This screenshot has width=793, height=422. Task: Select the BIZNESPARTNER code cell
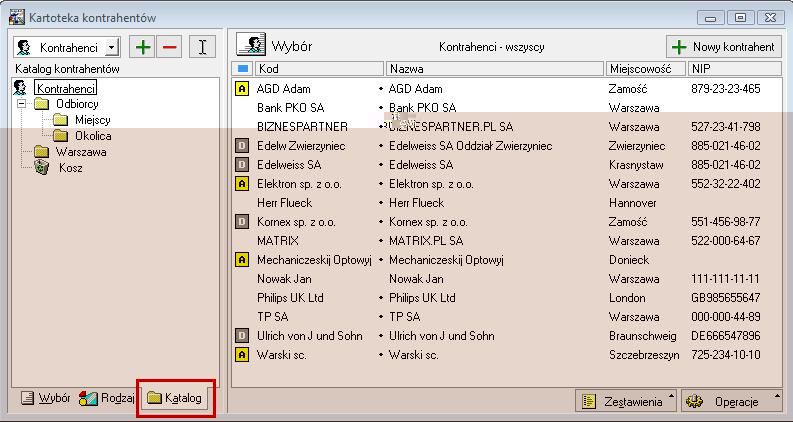point(302,127)
